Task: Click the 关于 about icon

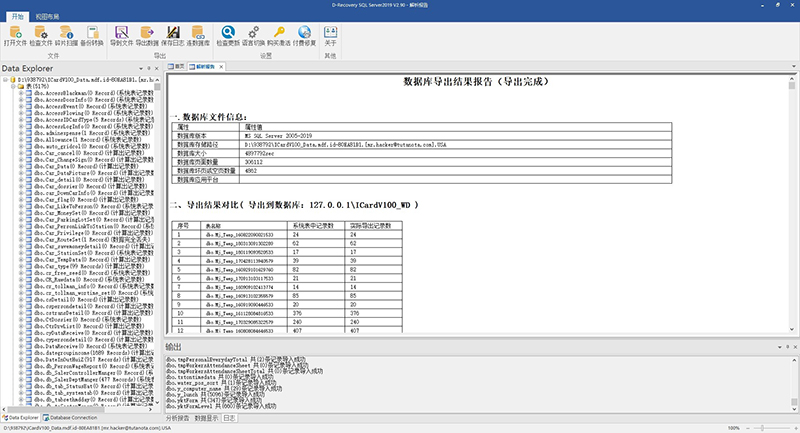Action: coord(331,36)
